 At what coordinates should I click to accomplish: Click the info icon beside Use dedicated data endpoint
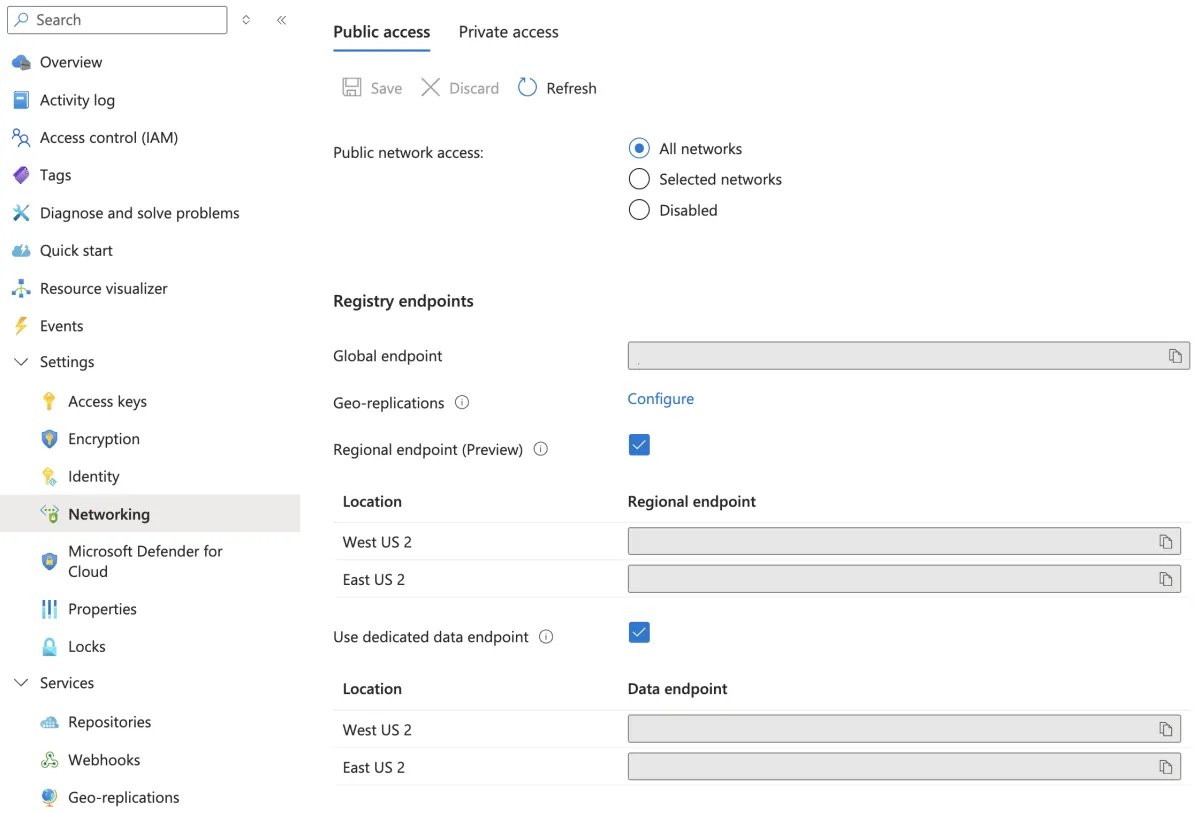(x=546, y=636)
